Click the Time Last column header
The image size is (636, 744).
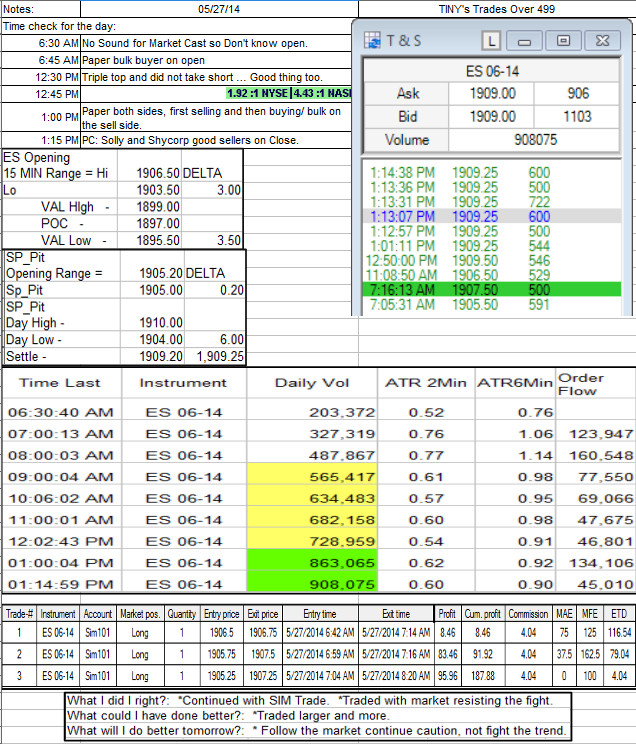tap(60, 383)
